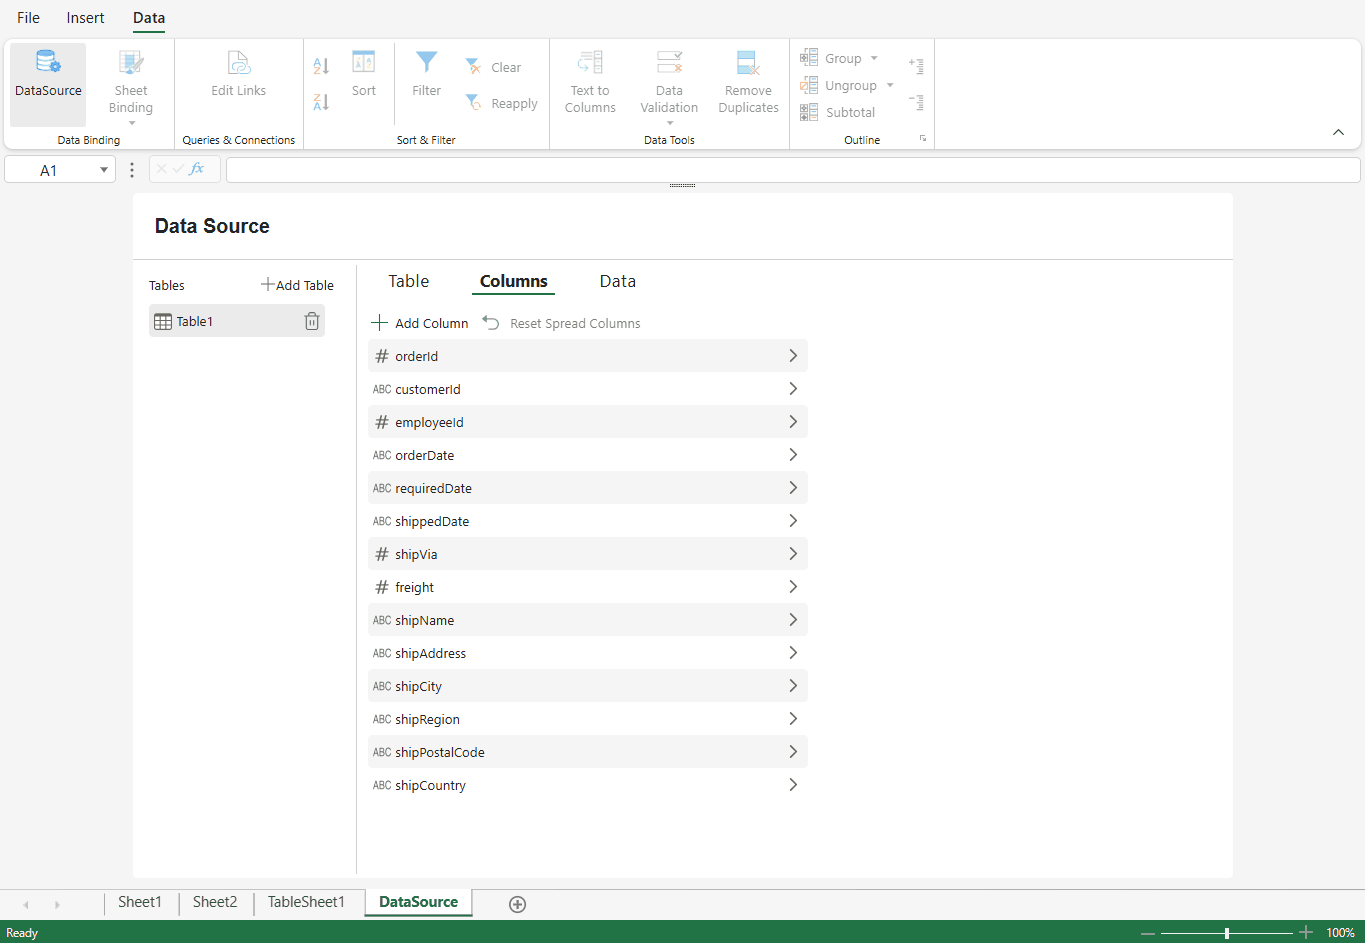The width and height of the screenshot is (1365, 943).
Task: Click the Add Table button
Action: tap(297, 285)
